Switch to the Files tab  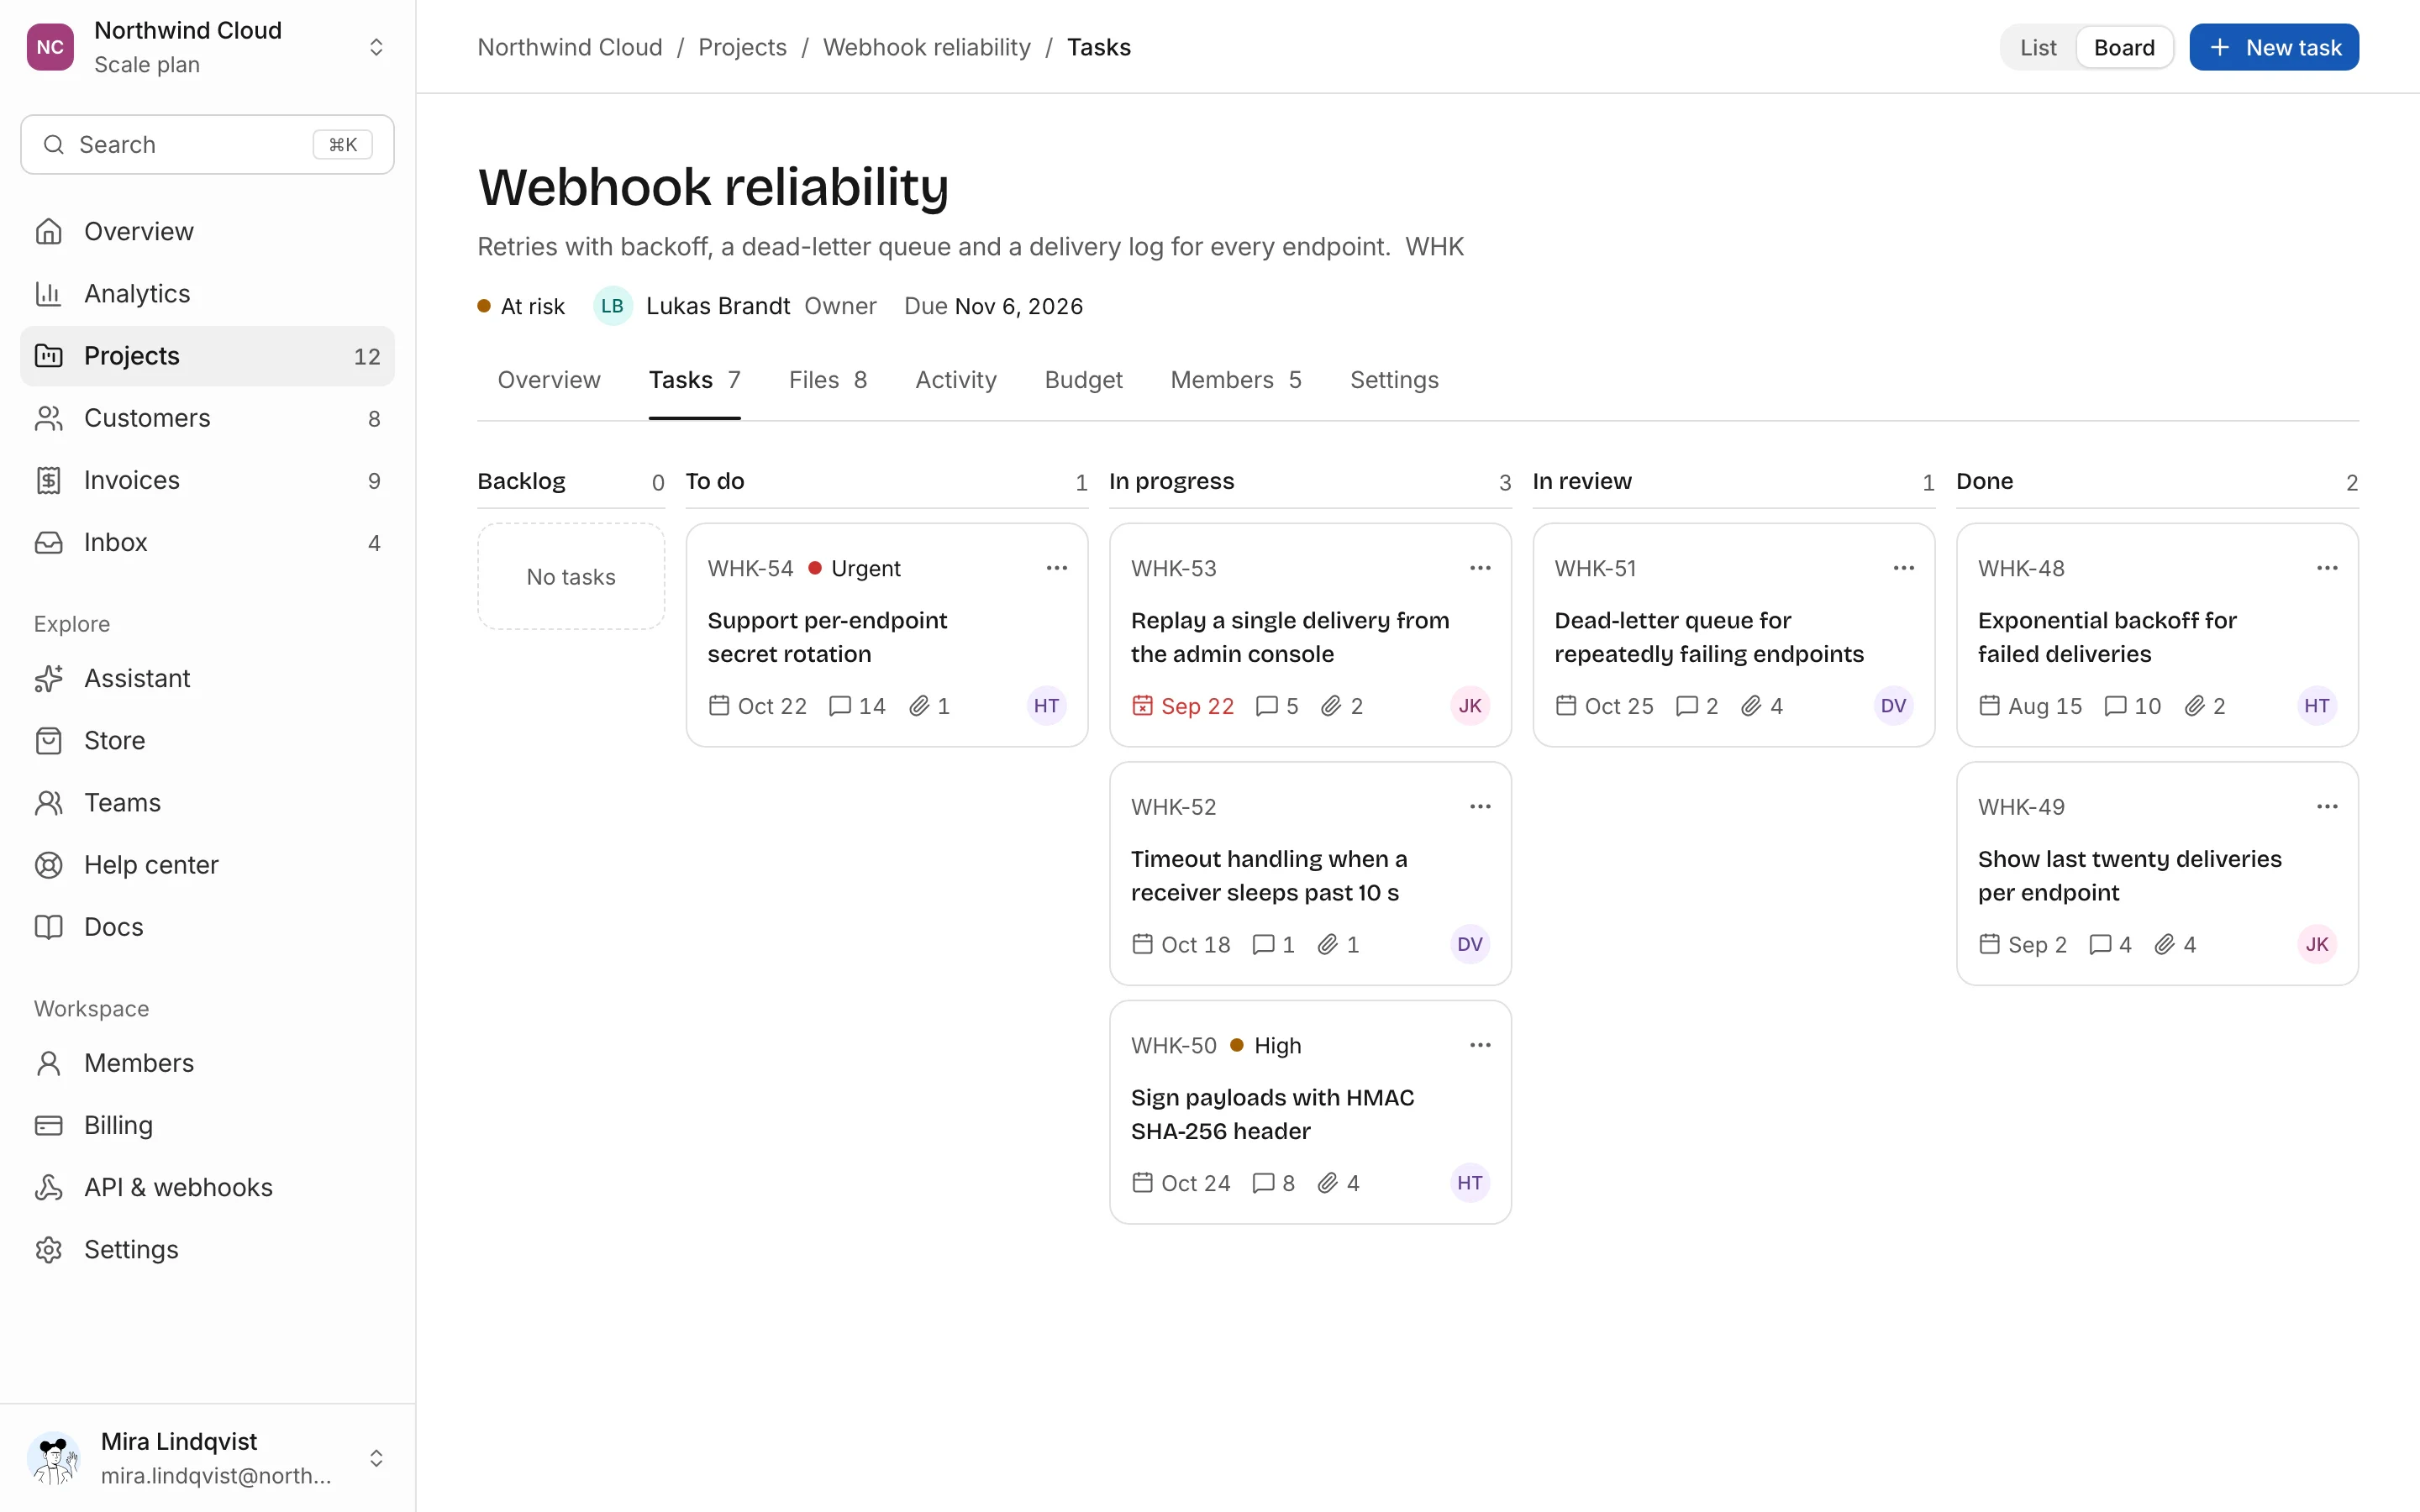(x=828, y=380)
